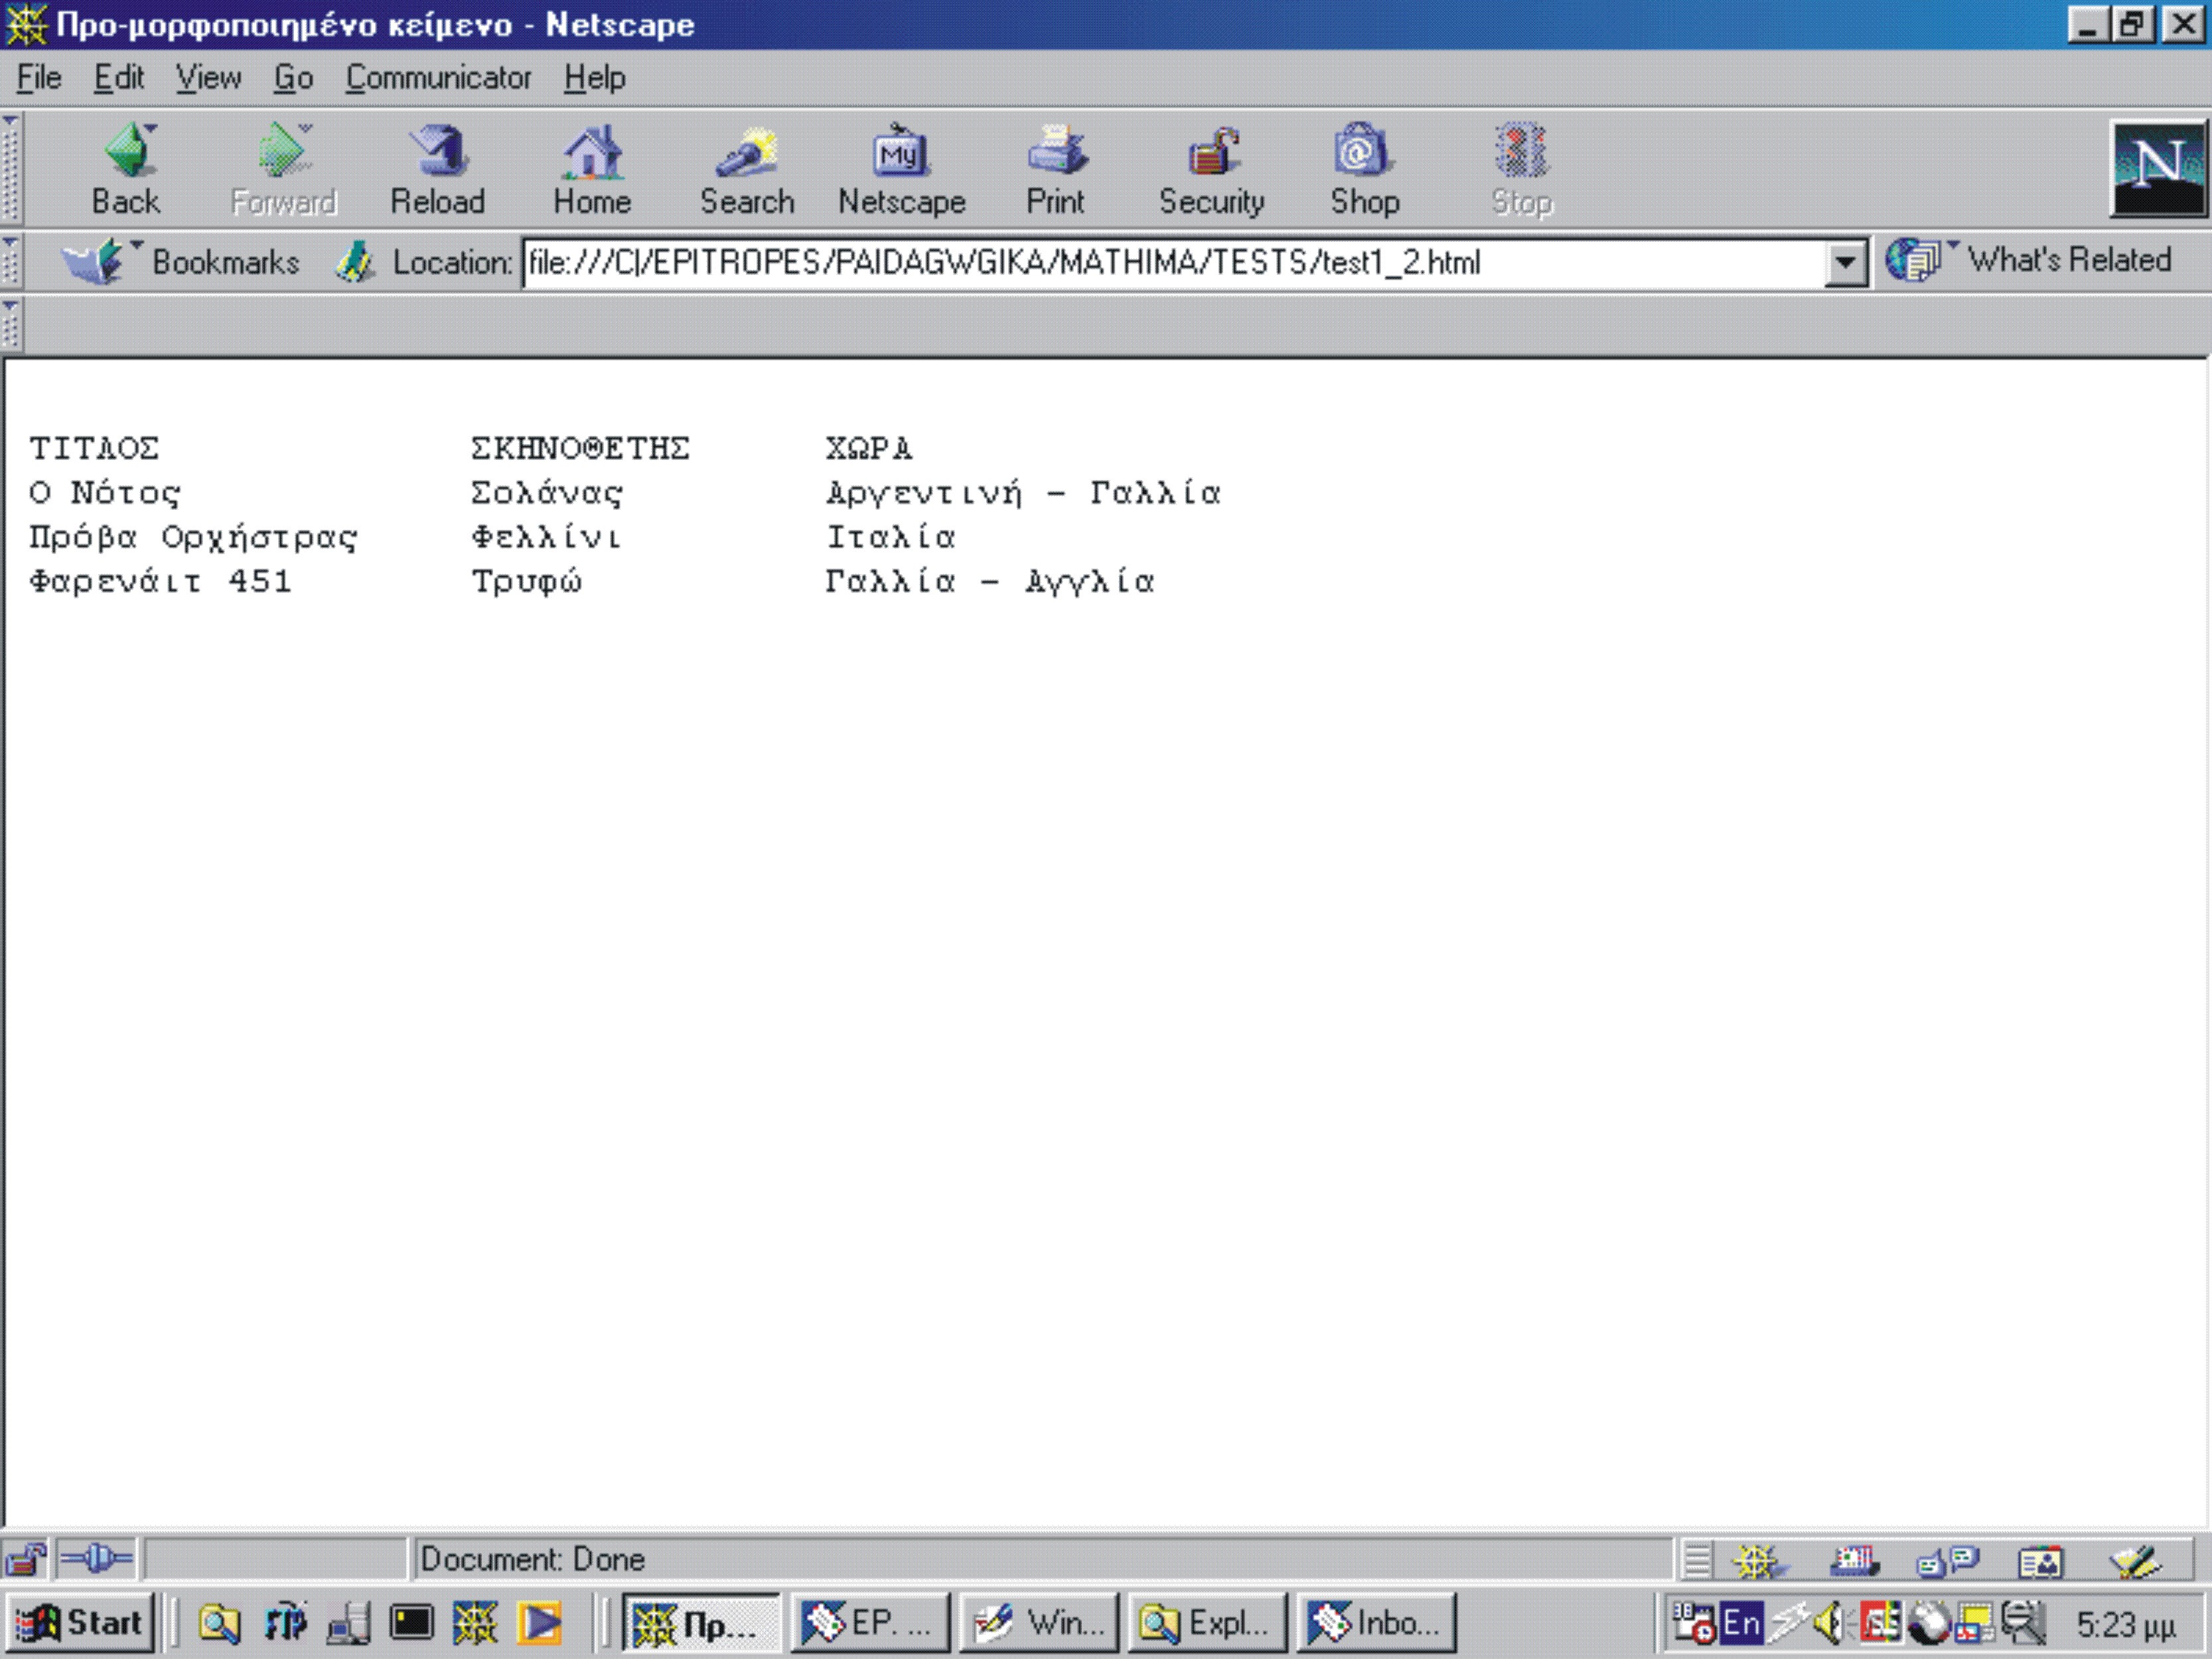Launch the FTP quick launch icon
The image size is (2212, 1659).
click(x=285, y=1623)
